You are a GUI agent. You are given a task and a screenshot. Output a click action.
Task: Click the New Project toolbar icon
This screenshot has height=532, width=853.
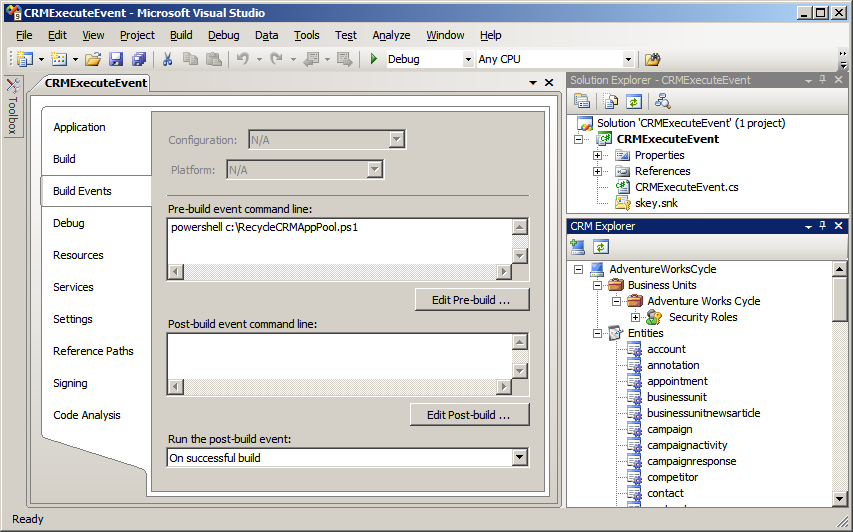click(24, 59)
